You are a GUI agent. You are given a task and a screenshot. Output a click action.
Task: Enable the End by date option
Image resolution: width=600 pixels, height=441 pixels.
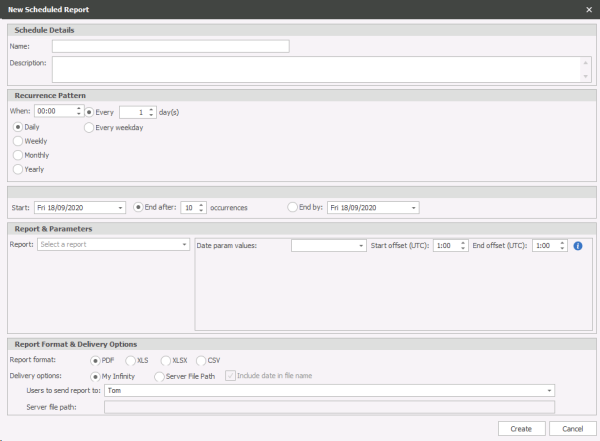tap(292, 208)
